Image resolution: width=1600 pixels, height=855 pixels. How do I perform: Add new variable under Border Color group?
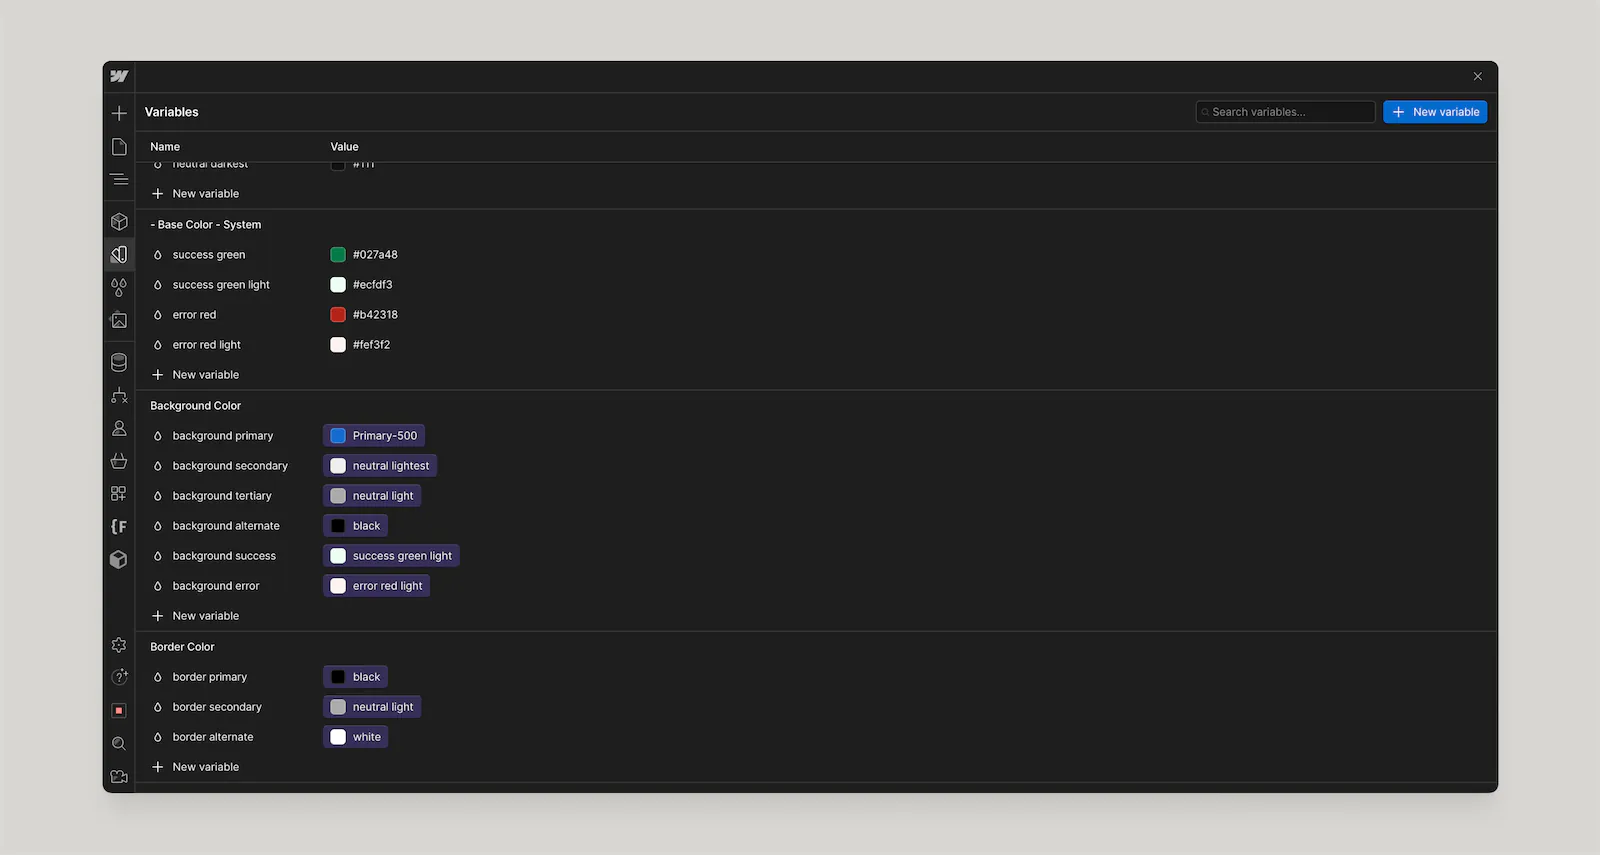click(x=195, y=767)
